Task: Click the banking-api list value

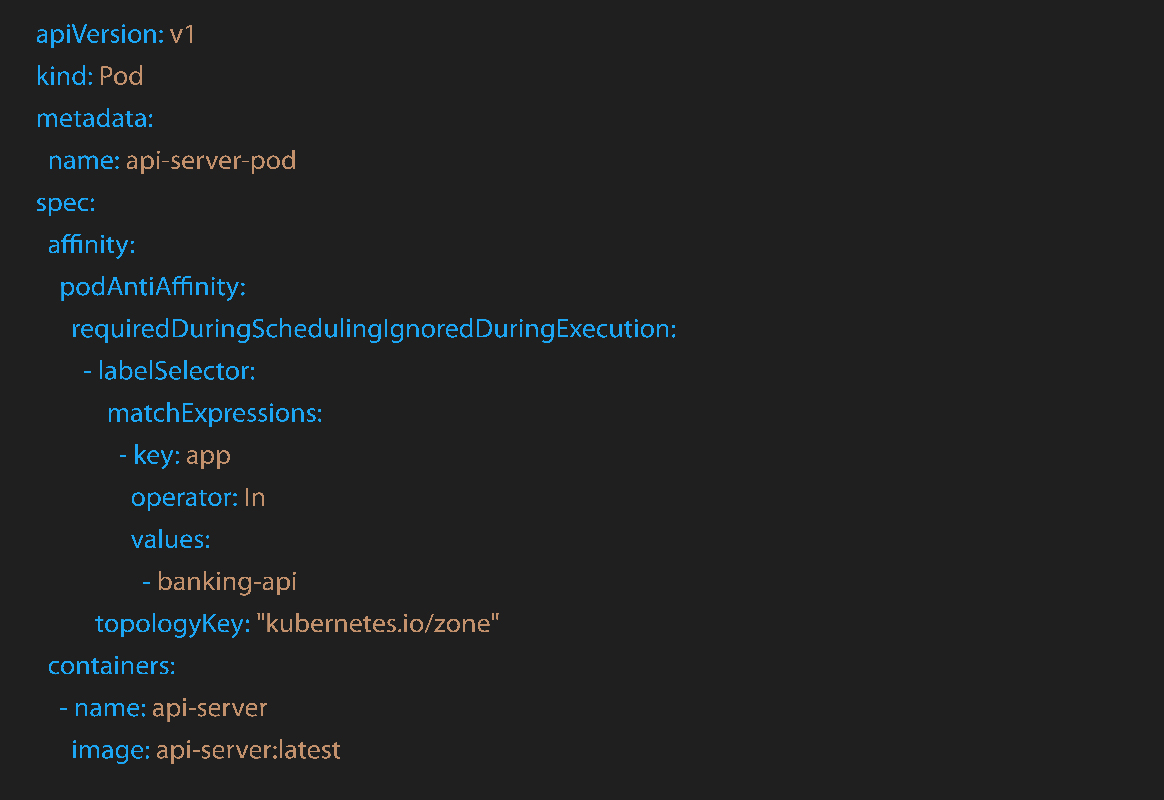Action: 227,582
